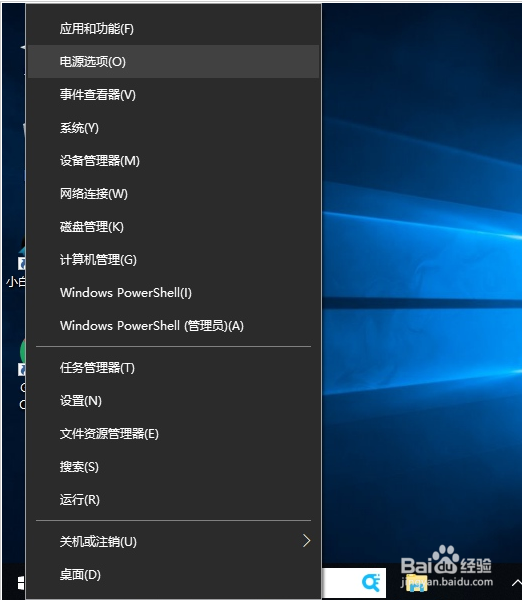Select 磁盘管理(K) entry
This screenshot has height=600, width=522.
tap(173, 227)
